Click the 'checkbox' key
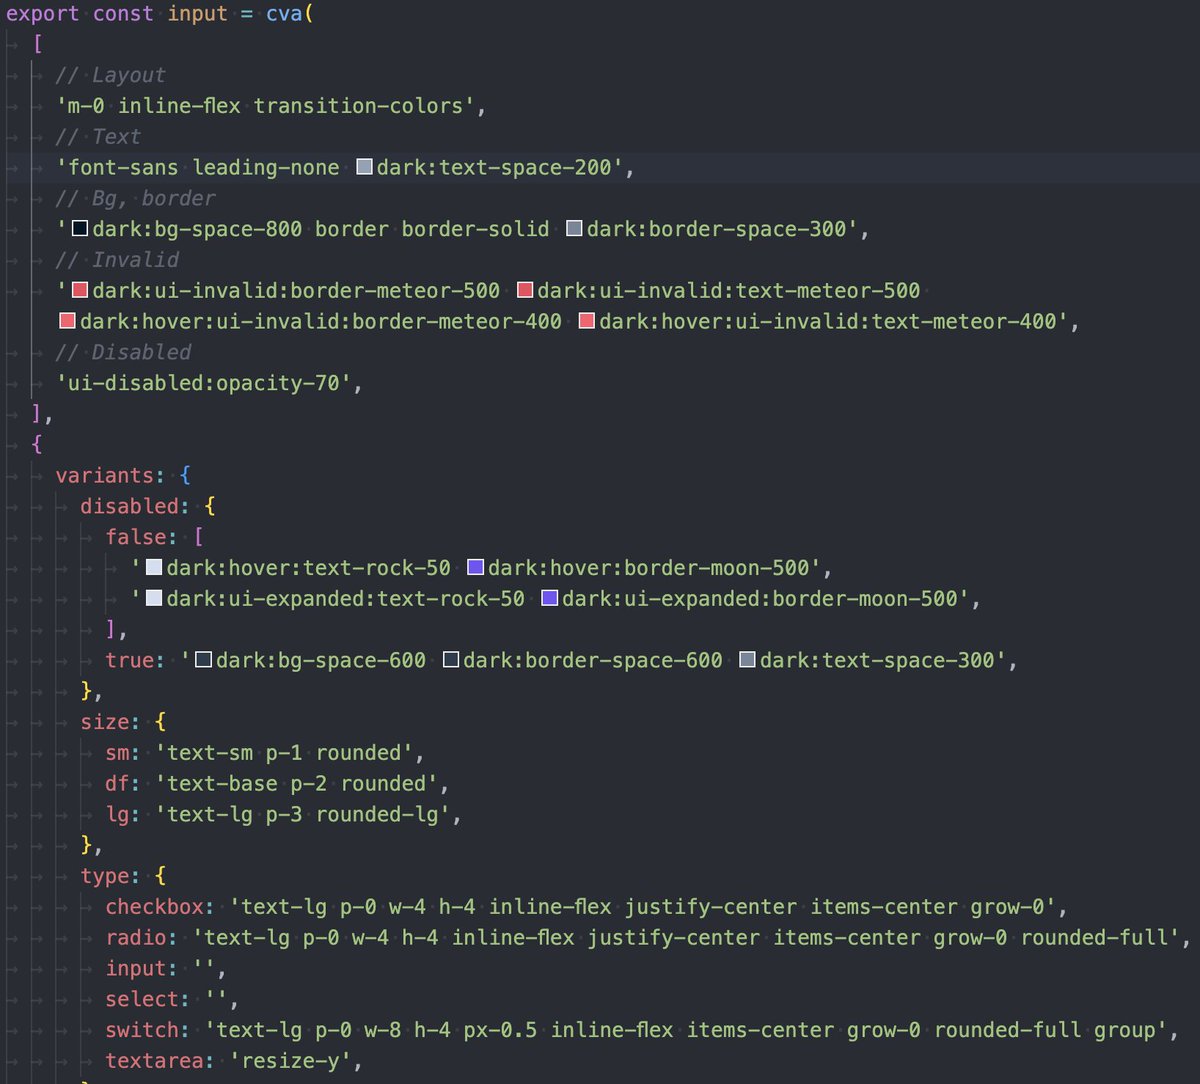The width and height of the screenshot is (1200, 1084). (x=154, y=907)
